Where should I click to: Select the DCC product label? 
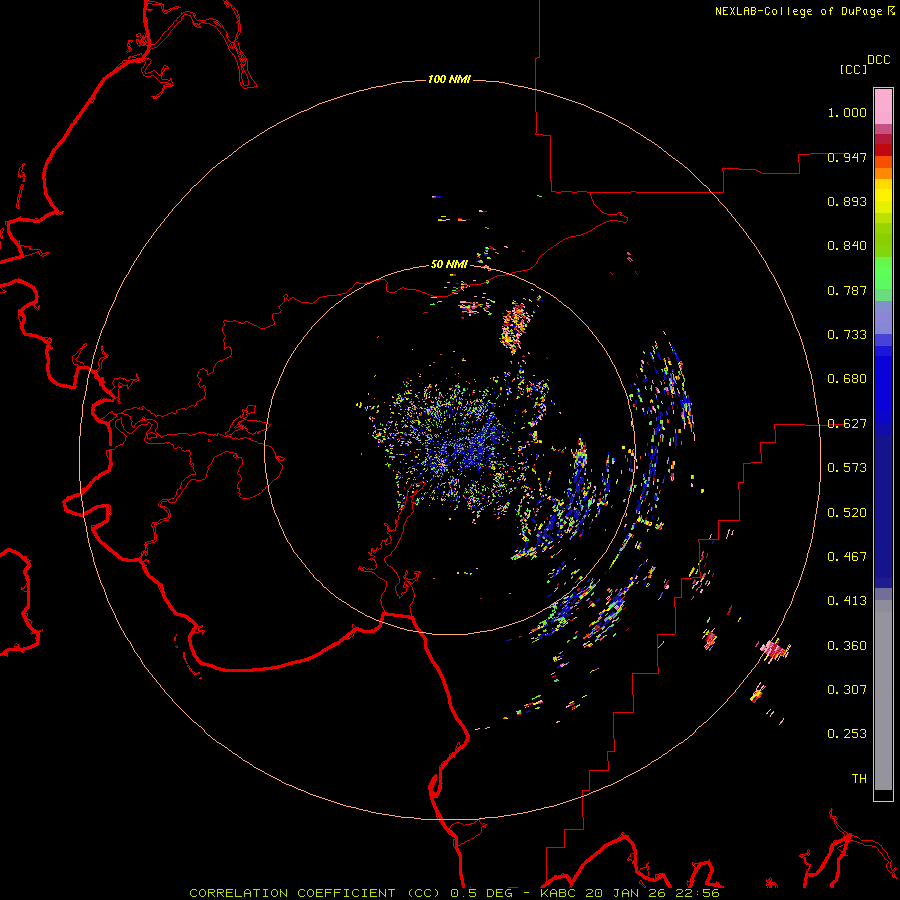(878, 60)
